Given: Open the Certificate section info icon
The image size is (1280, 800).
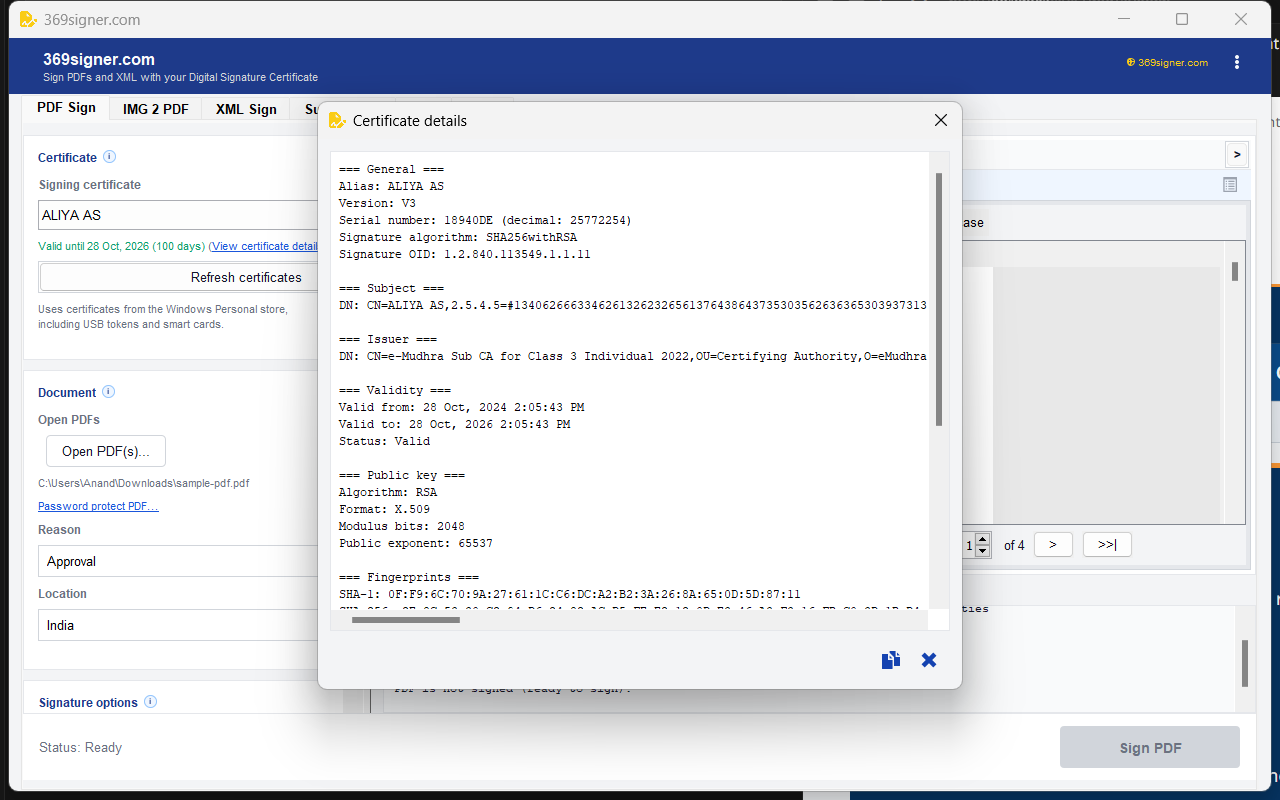Looking at the screenshot, I should click(x=110, y=157).
